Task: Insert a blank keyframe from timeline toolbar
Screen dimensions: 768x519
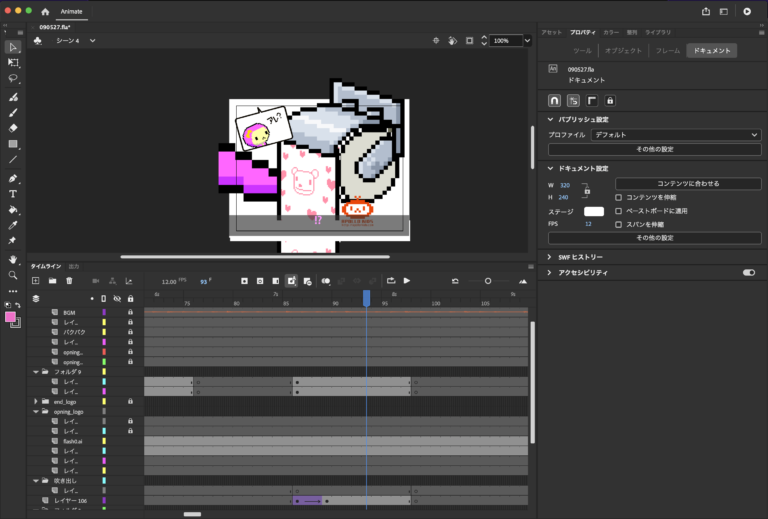Action: 260,281
